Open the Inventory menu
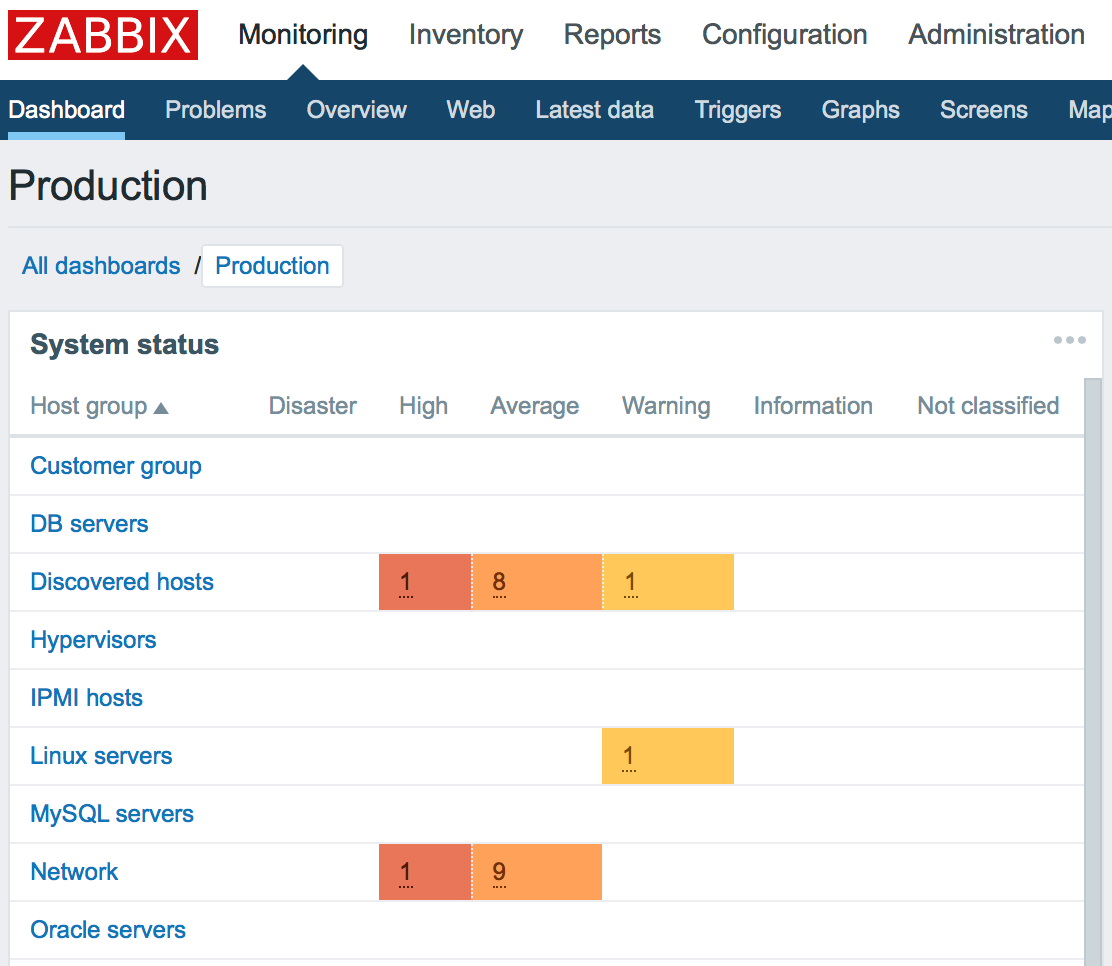The width and height of the screenshot is (1112, 966). [x=465, y=35]
